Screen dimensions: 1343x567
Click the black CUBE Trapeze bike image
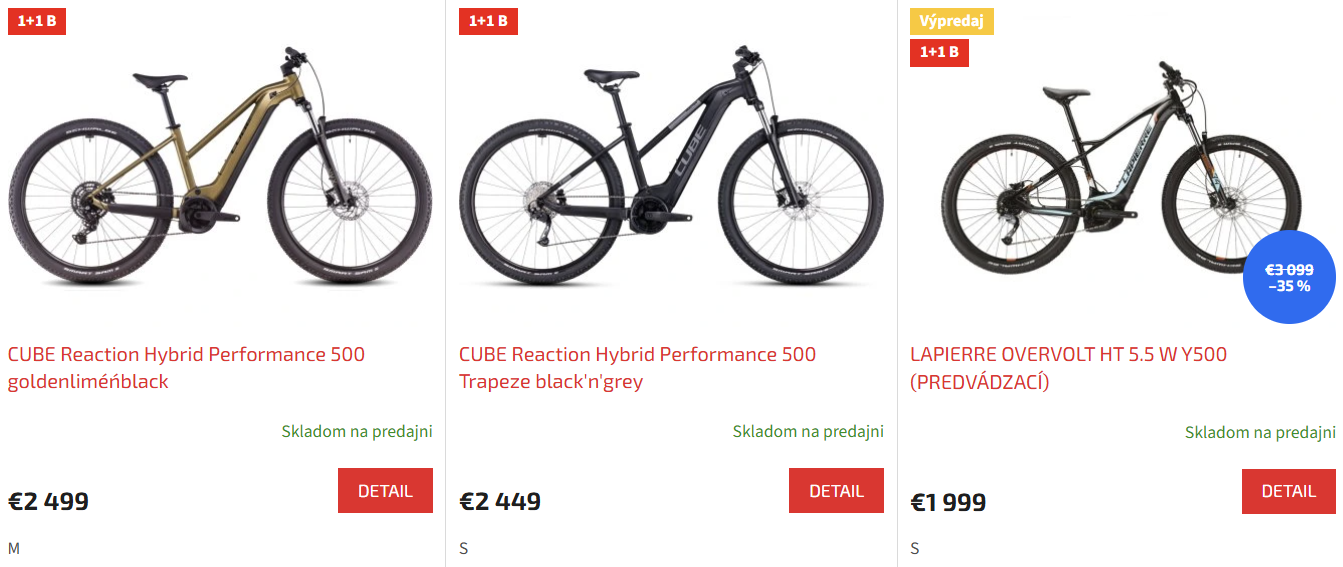point(671,170)
